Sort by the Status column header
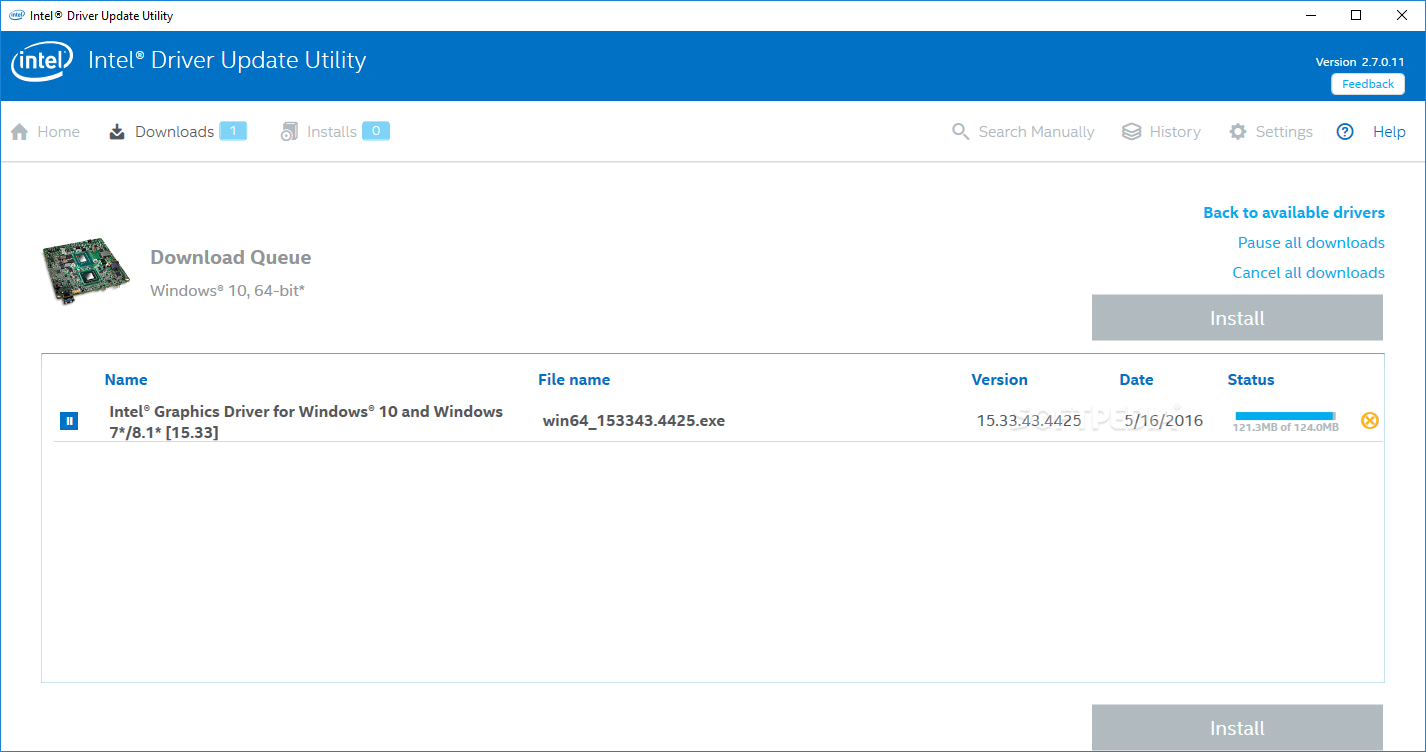This screenshot has height=752, width=1426. 1251,380
